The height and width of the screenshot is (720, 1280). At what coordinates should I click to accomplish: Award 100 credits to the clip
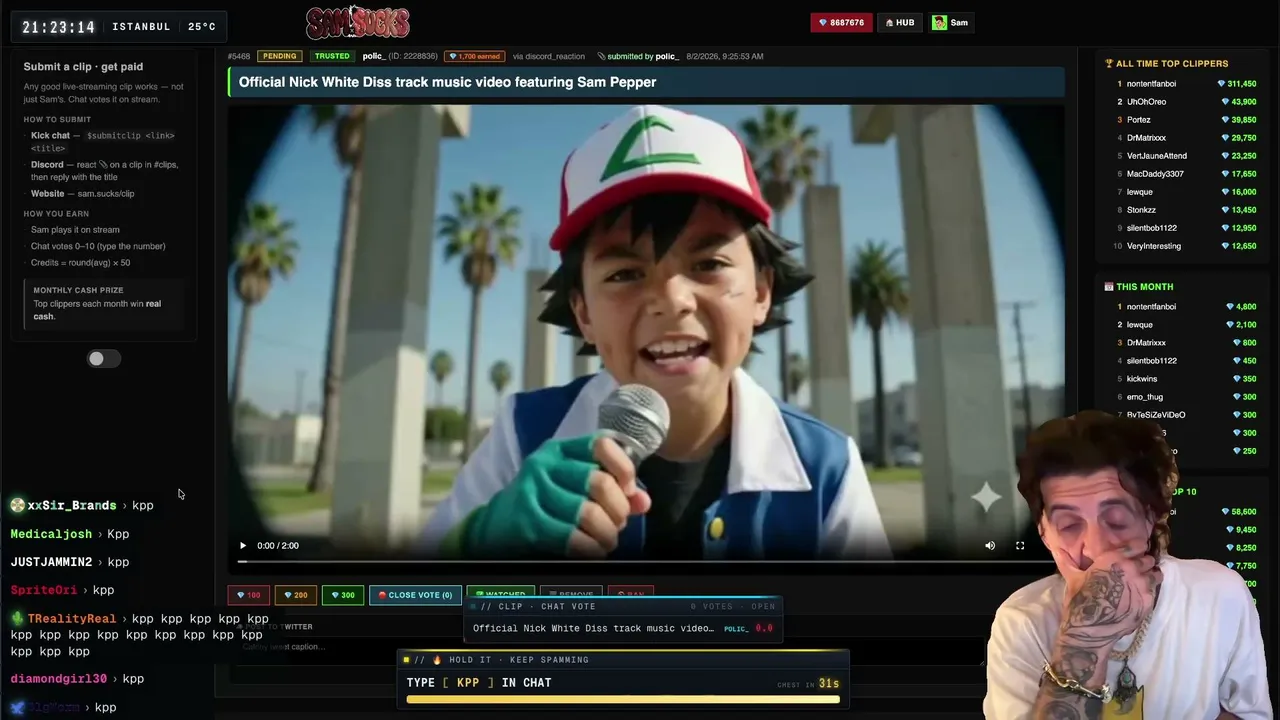click(x=248, y=595)
